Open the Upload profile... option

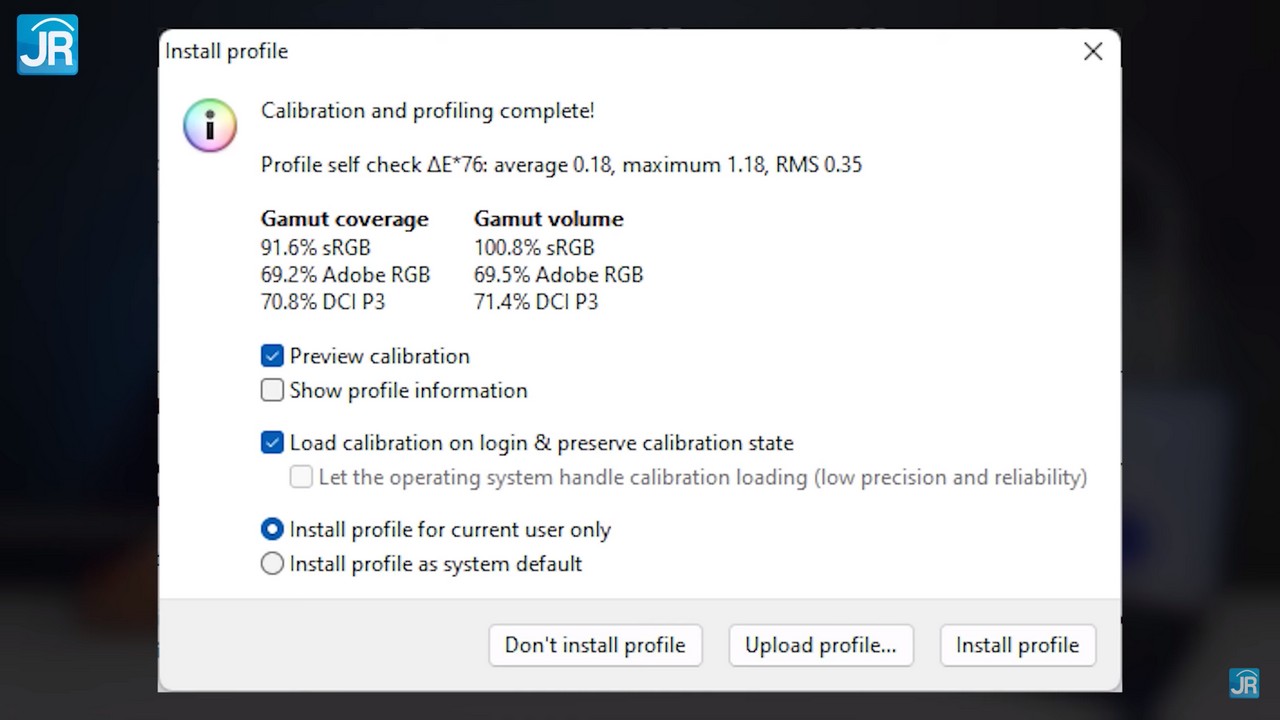coord(820,646)
